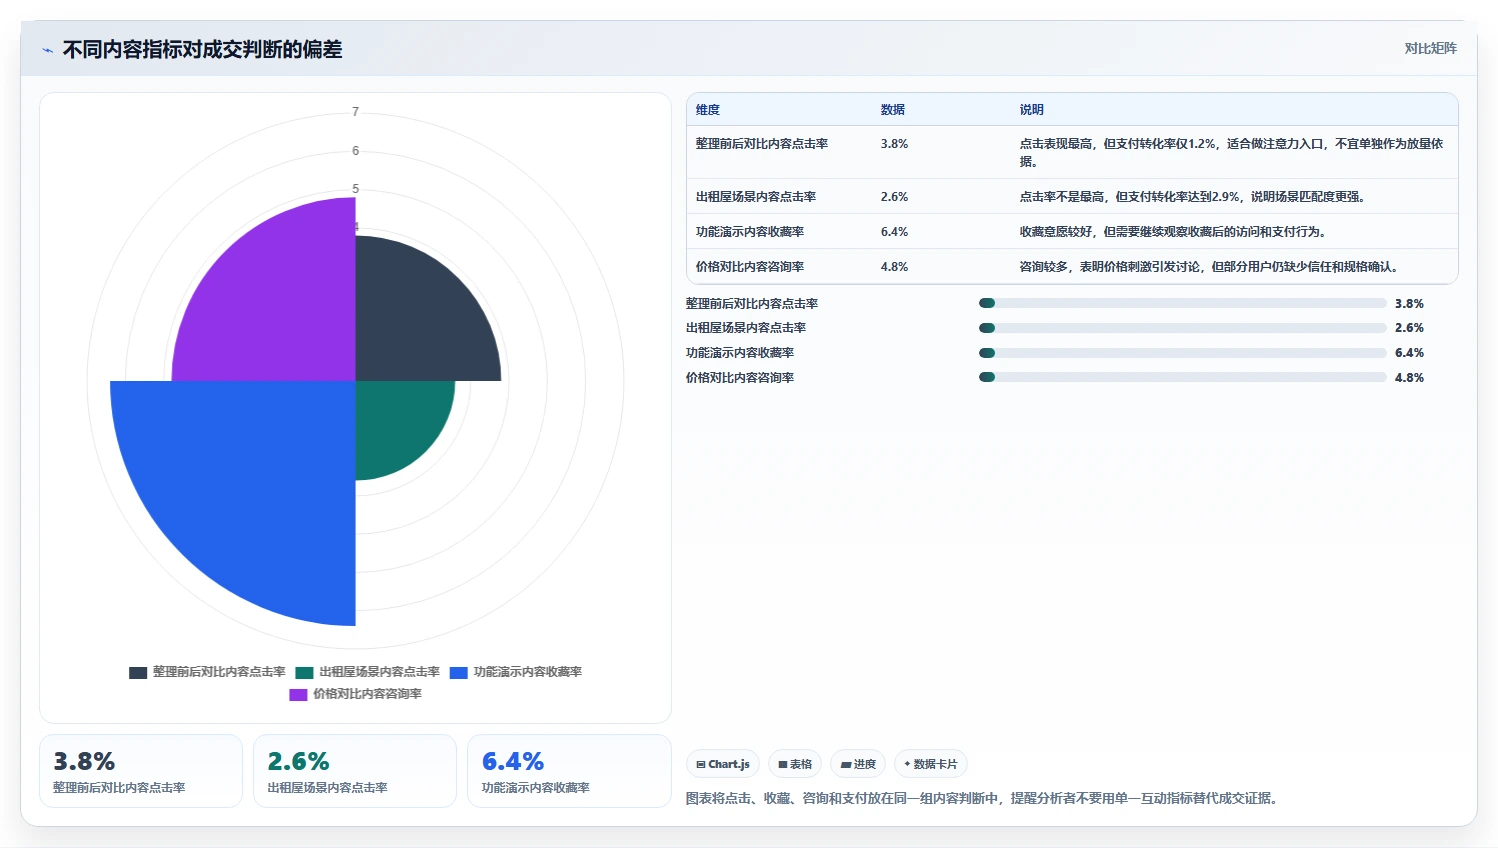Viewport: 1498px width, 848px height.
Task: Click the 功能演示内容收藏率 progress bar
Action: (x=1183, y=353)
